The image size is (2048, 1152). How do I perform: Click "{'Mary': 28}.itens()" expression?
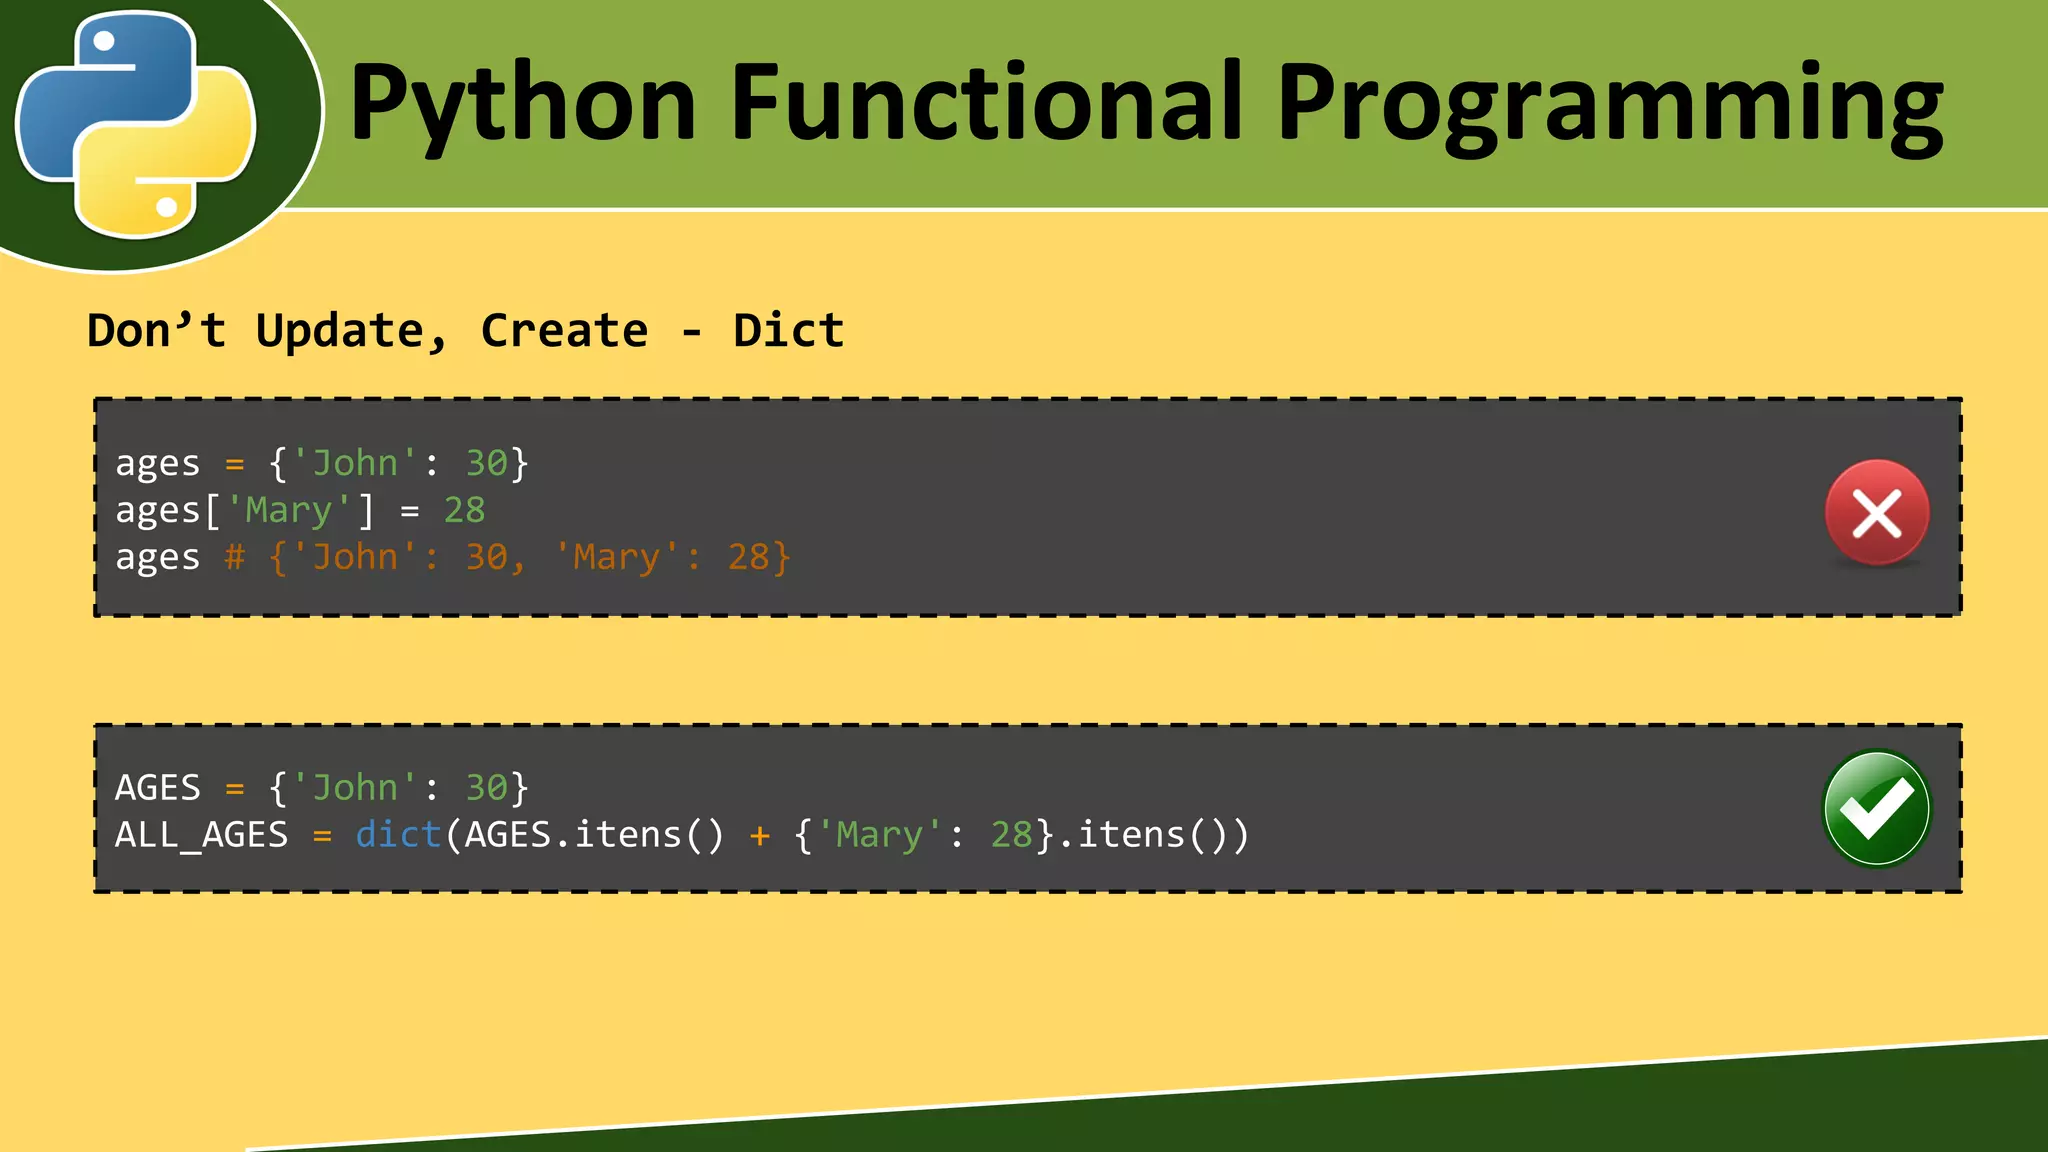(x=1010, y=834)
